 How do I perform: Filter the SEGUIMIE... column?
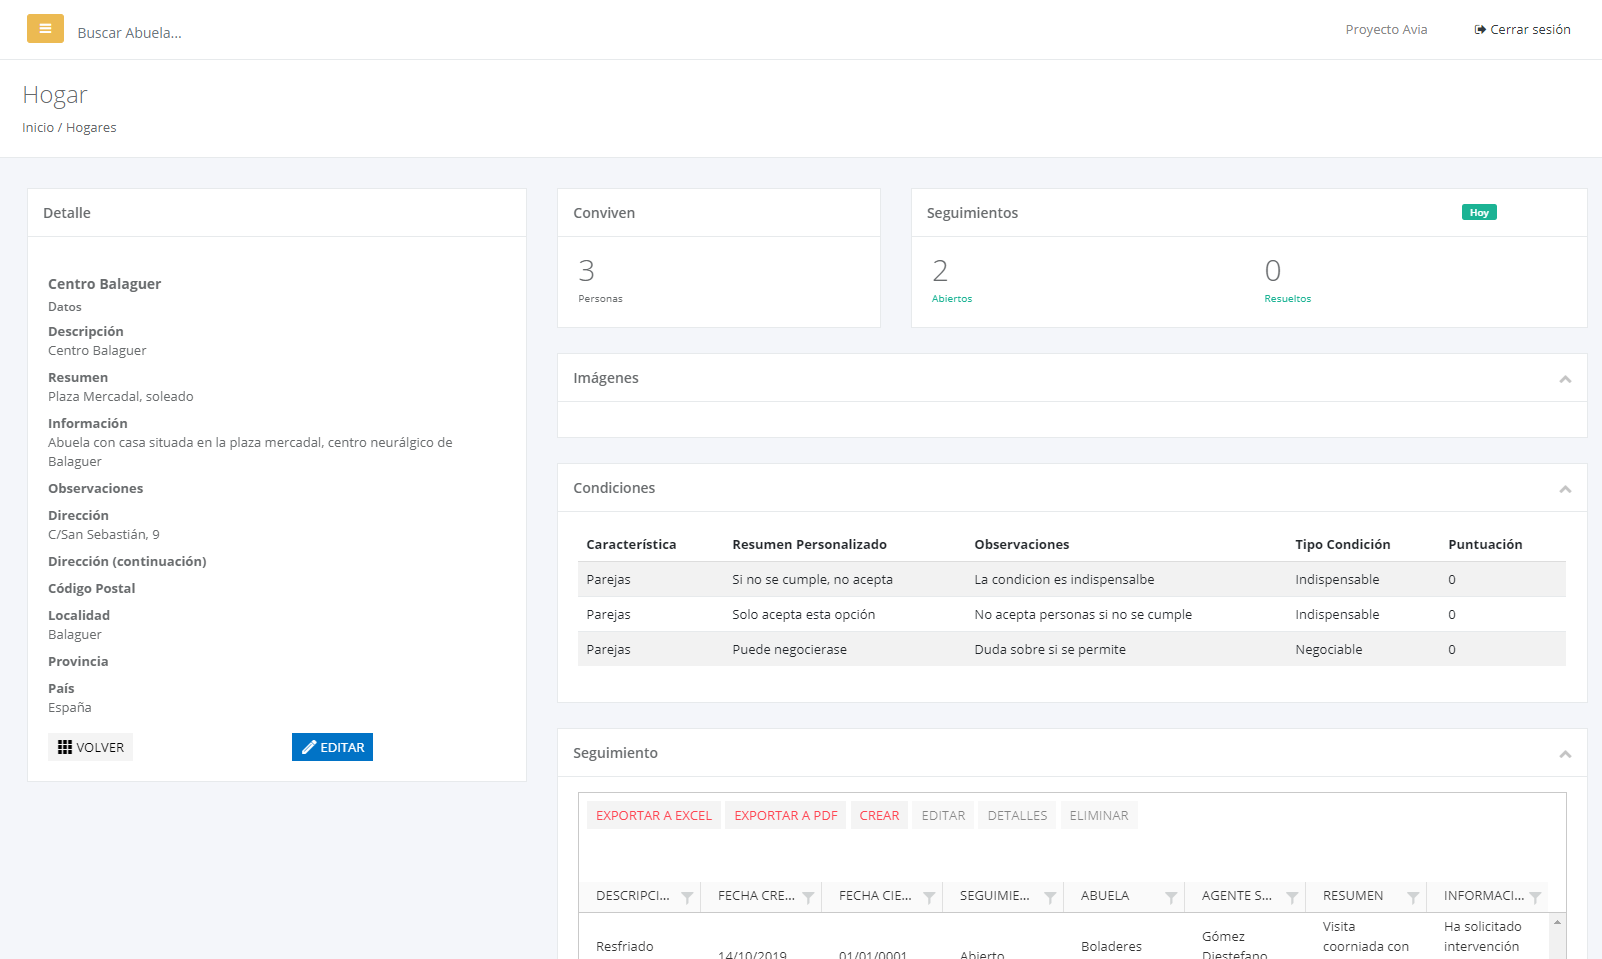1050,897
